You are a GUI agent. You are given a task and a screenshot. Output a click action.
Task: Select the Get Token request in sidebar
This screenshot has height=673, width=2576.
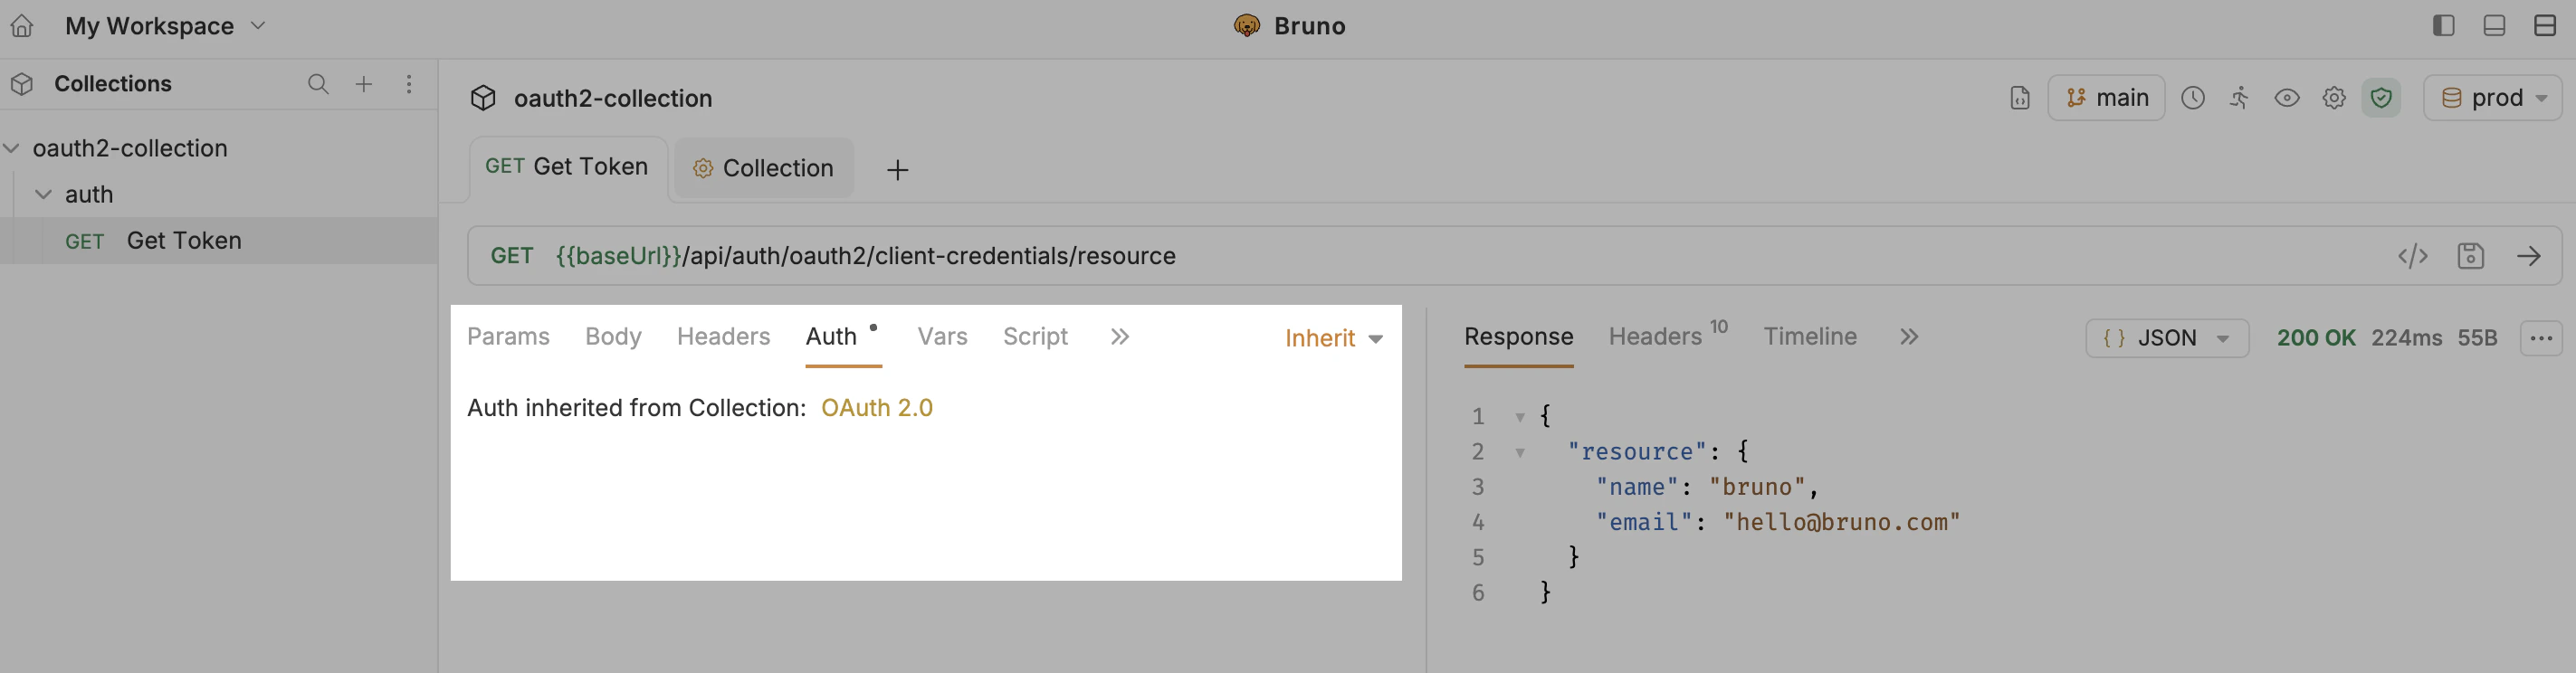pos(219,241)
